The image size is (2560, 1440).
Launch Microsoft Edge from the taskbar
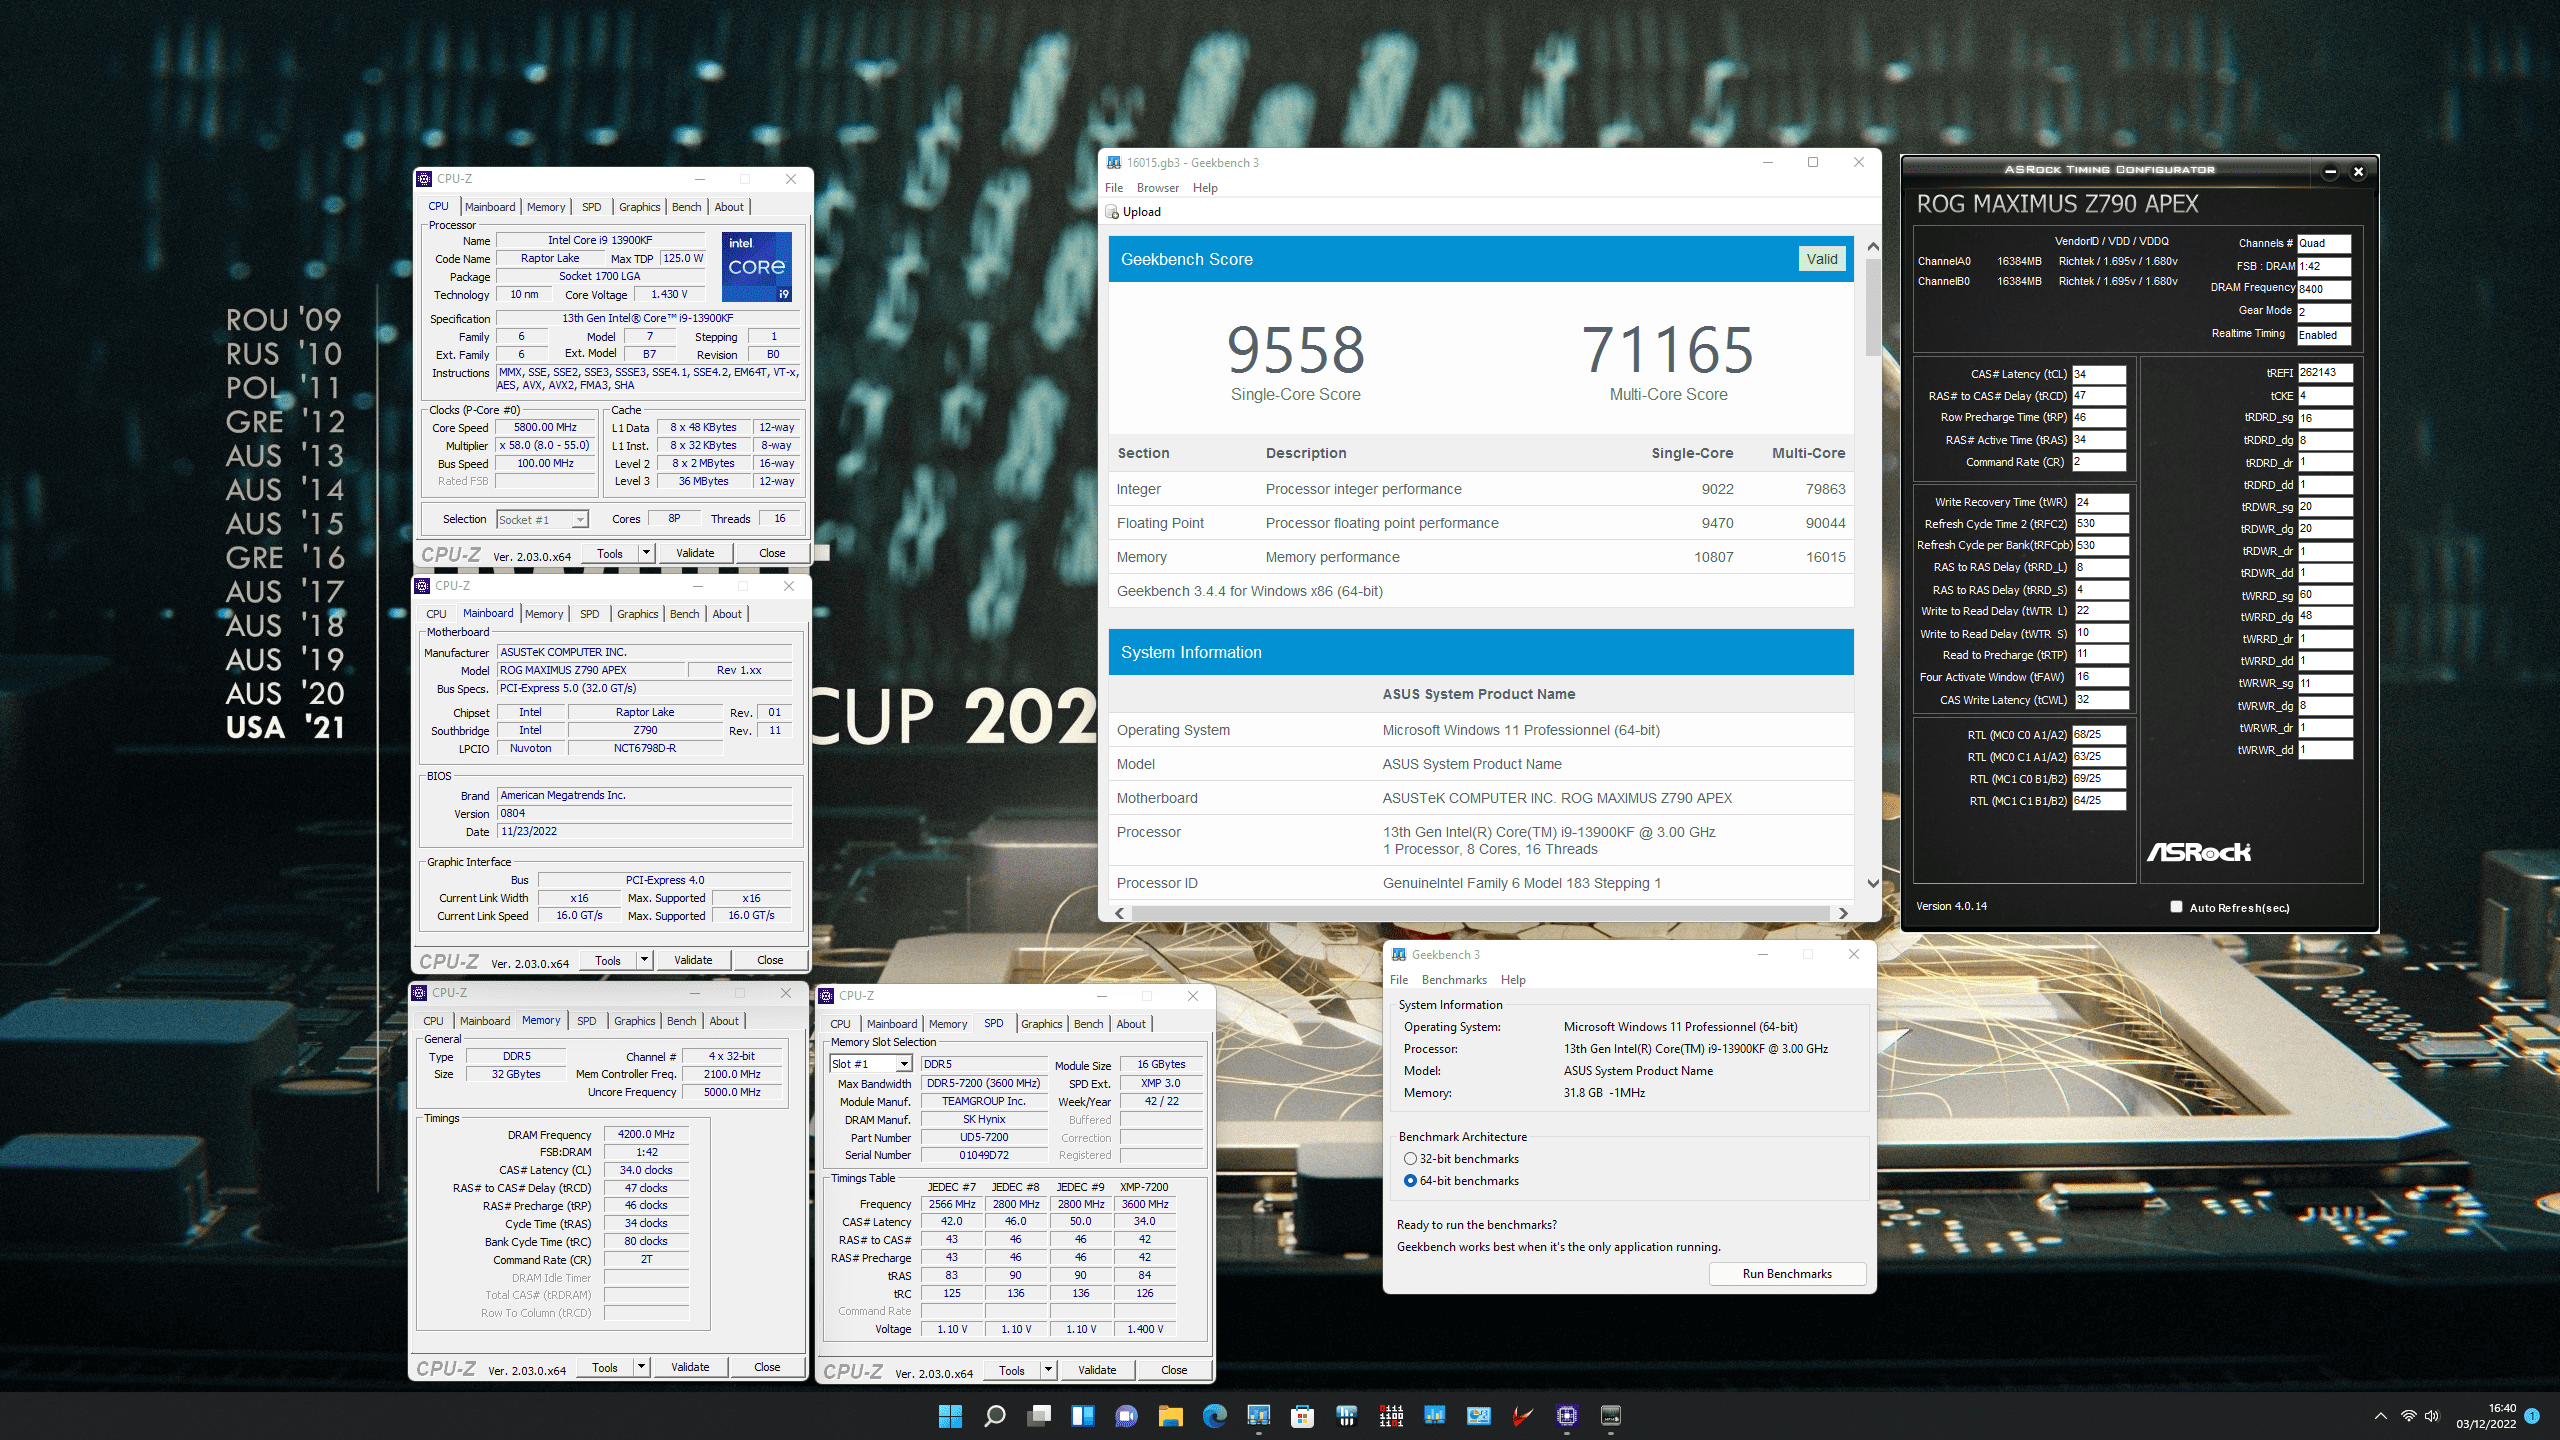click(x=1214, y=1415)
